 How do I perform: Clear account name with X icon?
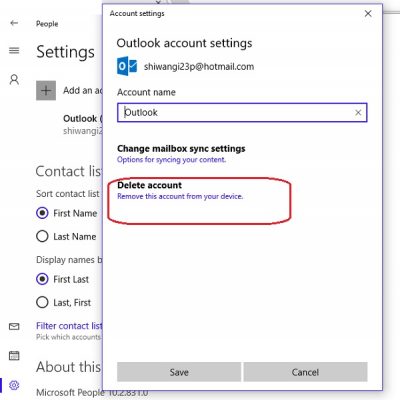358,113
